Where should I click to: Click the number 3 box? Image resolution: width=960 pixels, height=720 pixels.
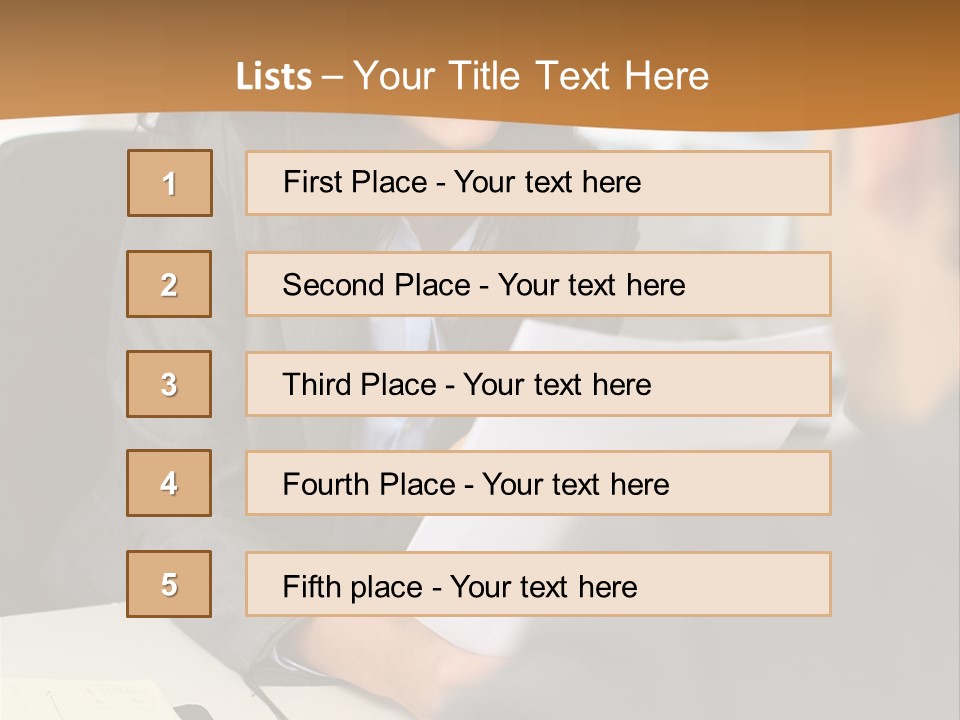pos(169,384)
